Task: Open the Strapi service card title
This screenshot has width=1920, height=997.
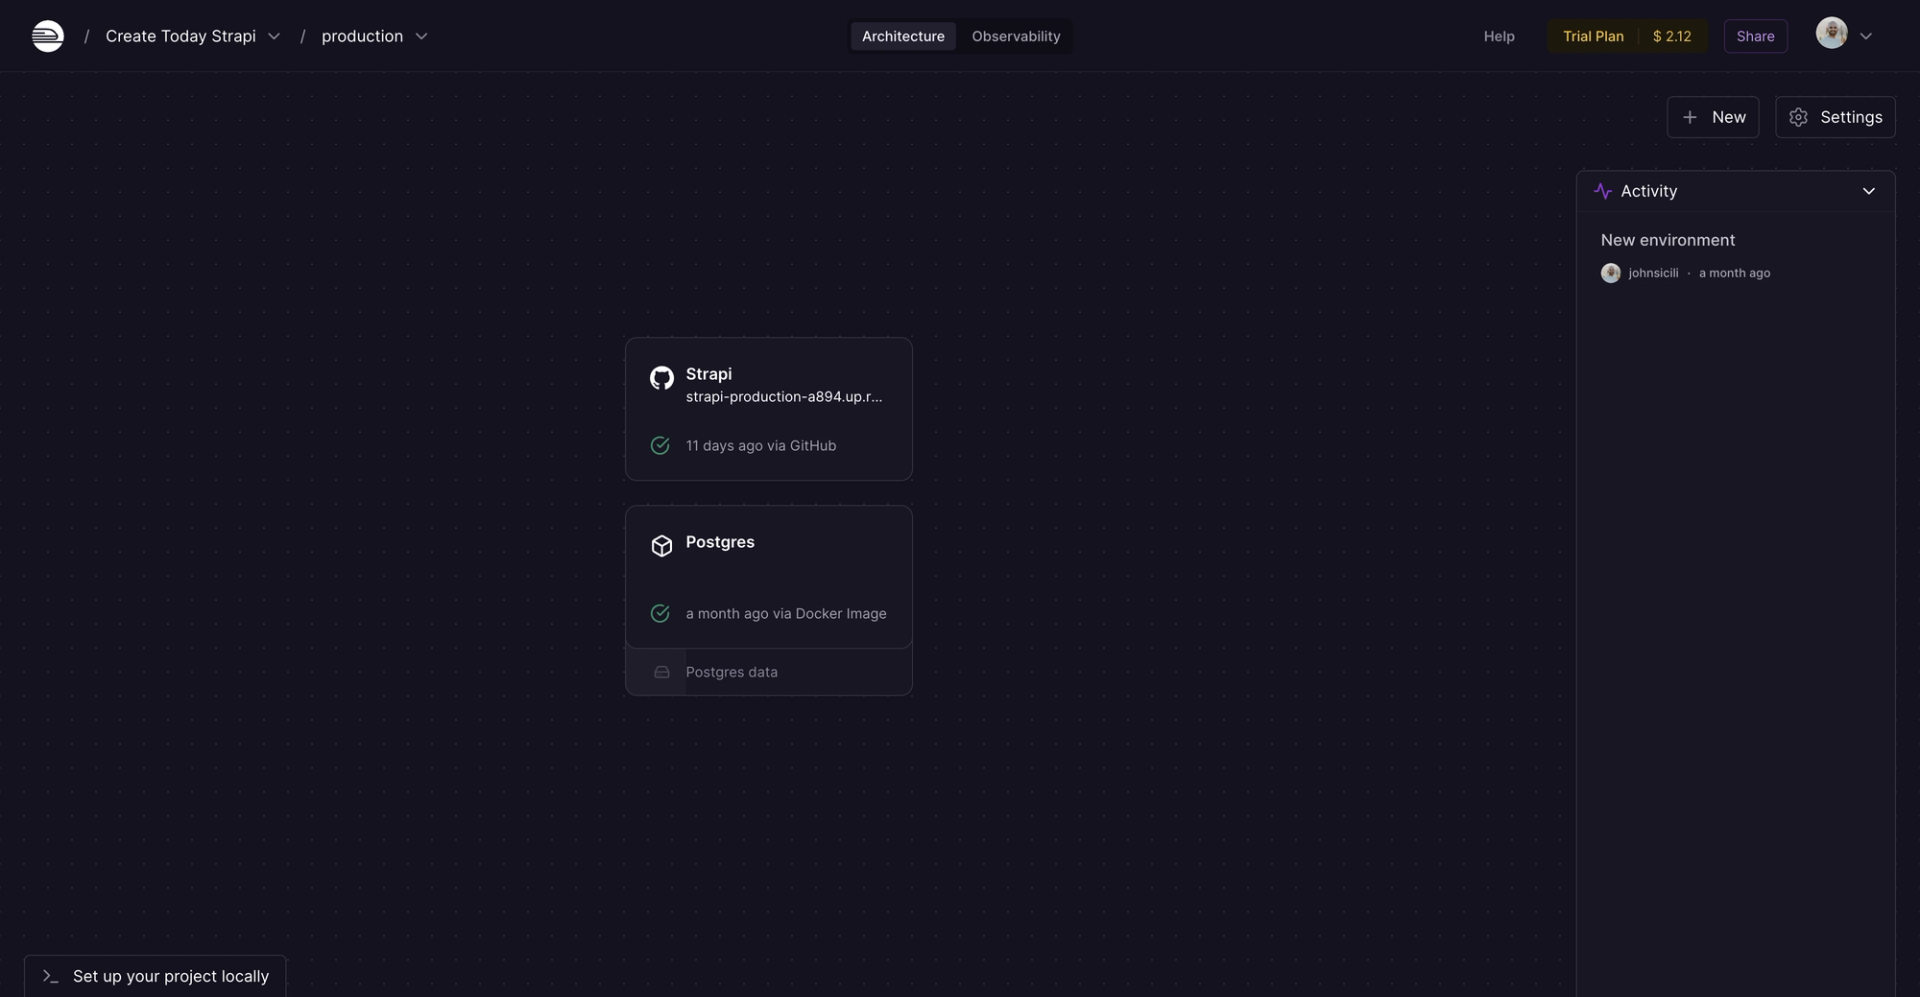Action: point(708,374)
